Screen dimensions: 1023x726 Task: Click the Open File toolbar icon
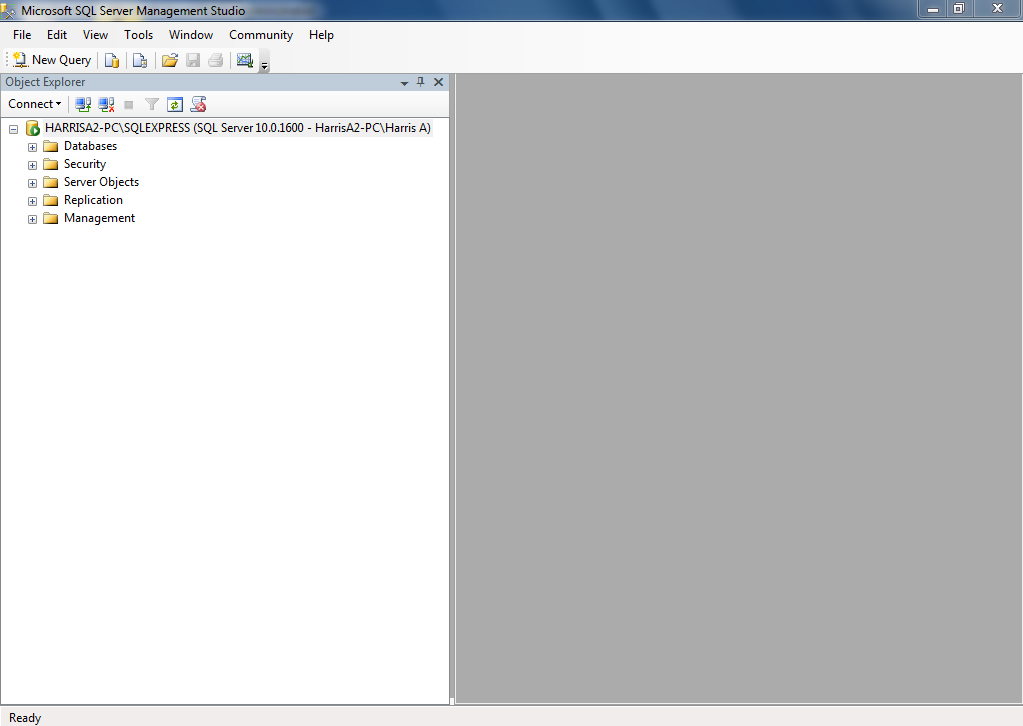click(169, 60)
